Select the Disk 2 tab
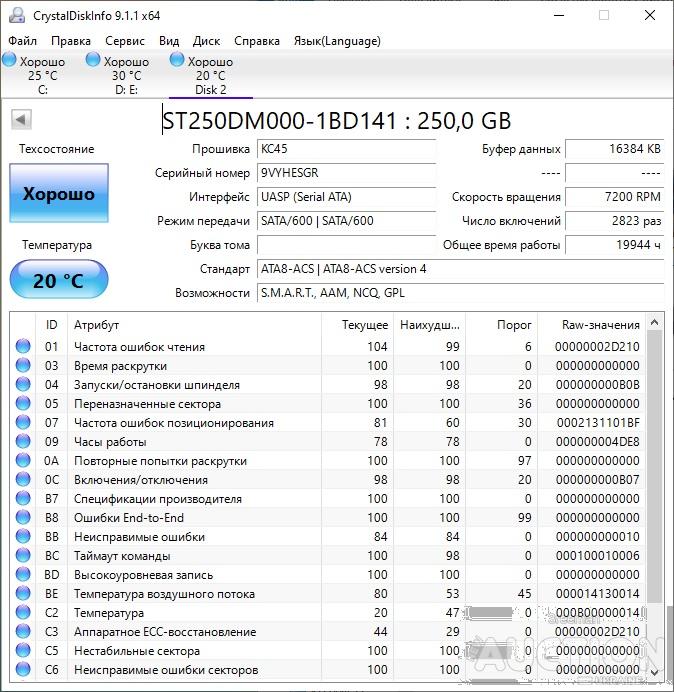 211,74
